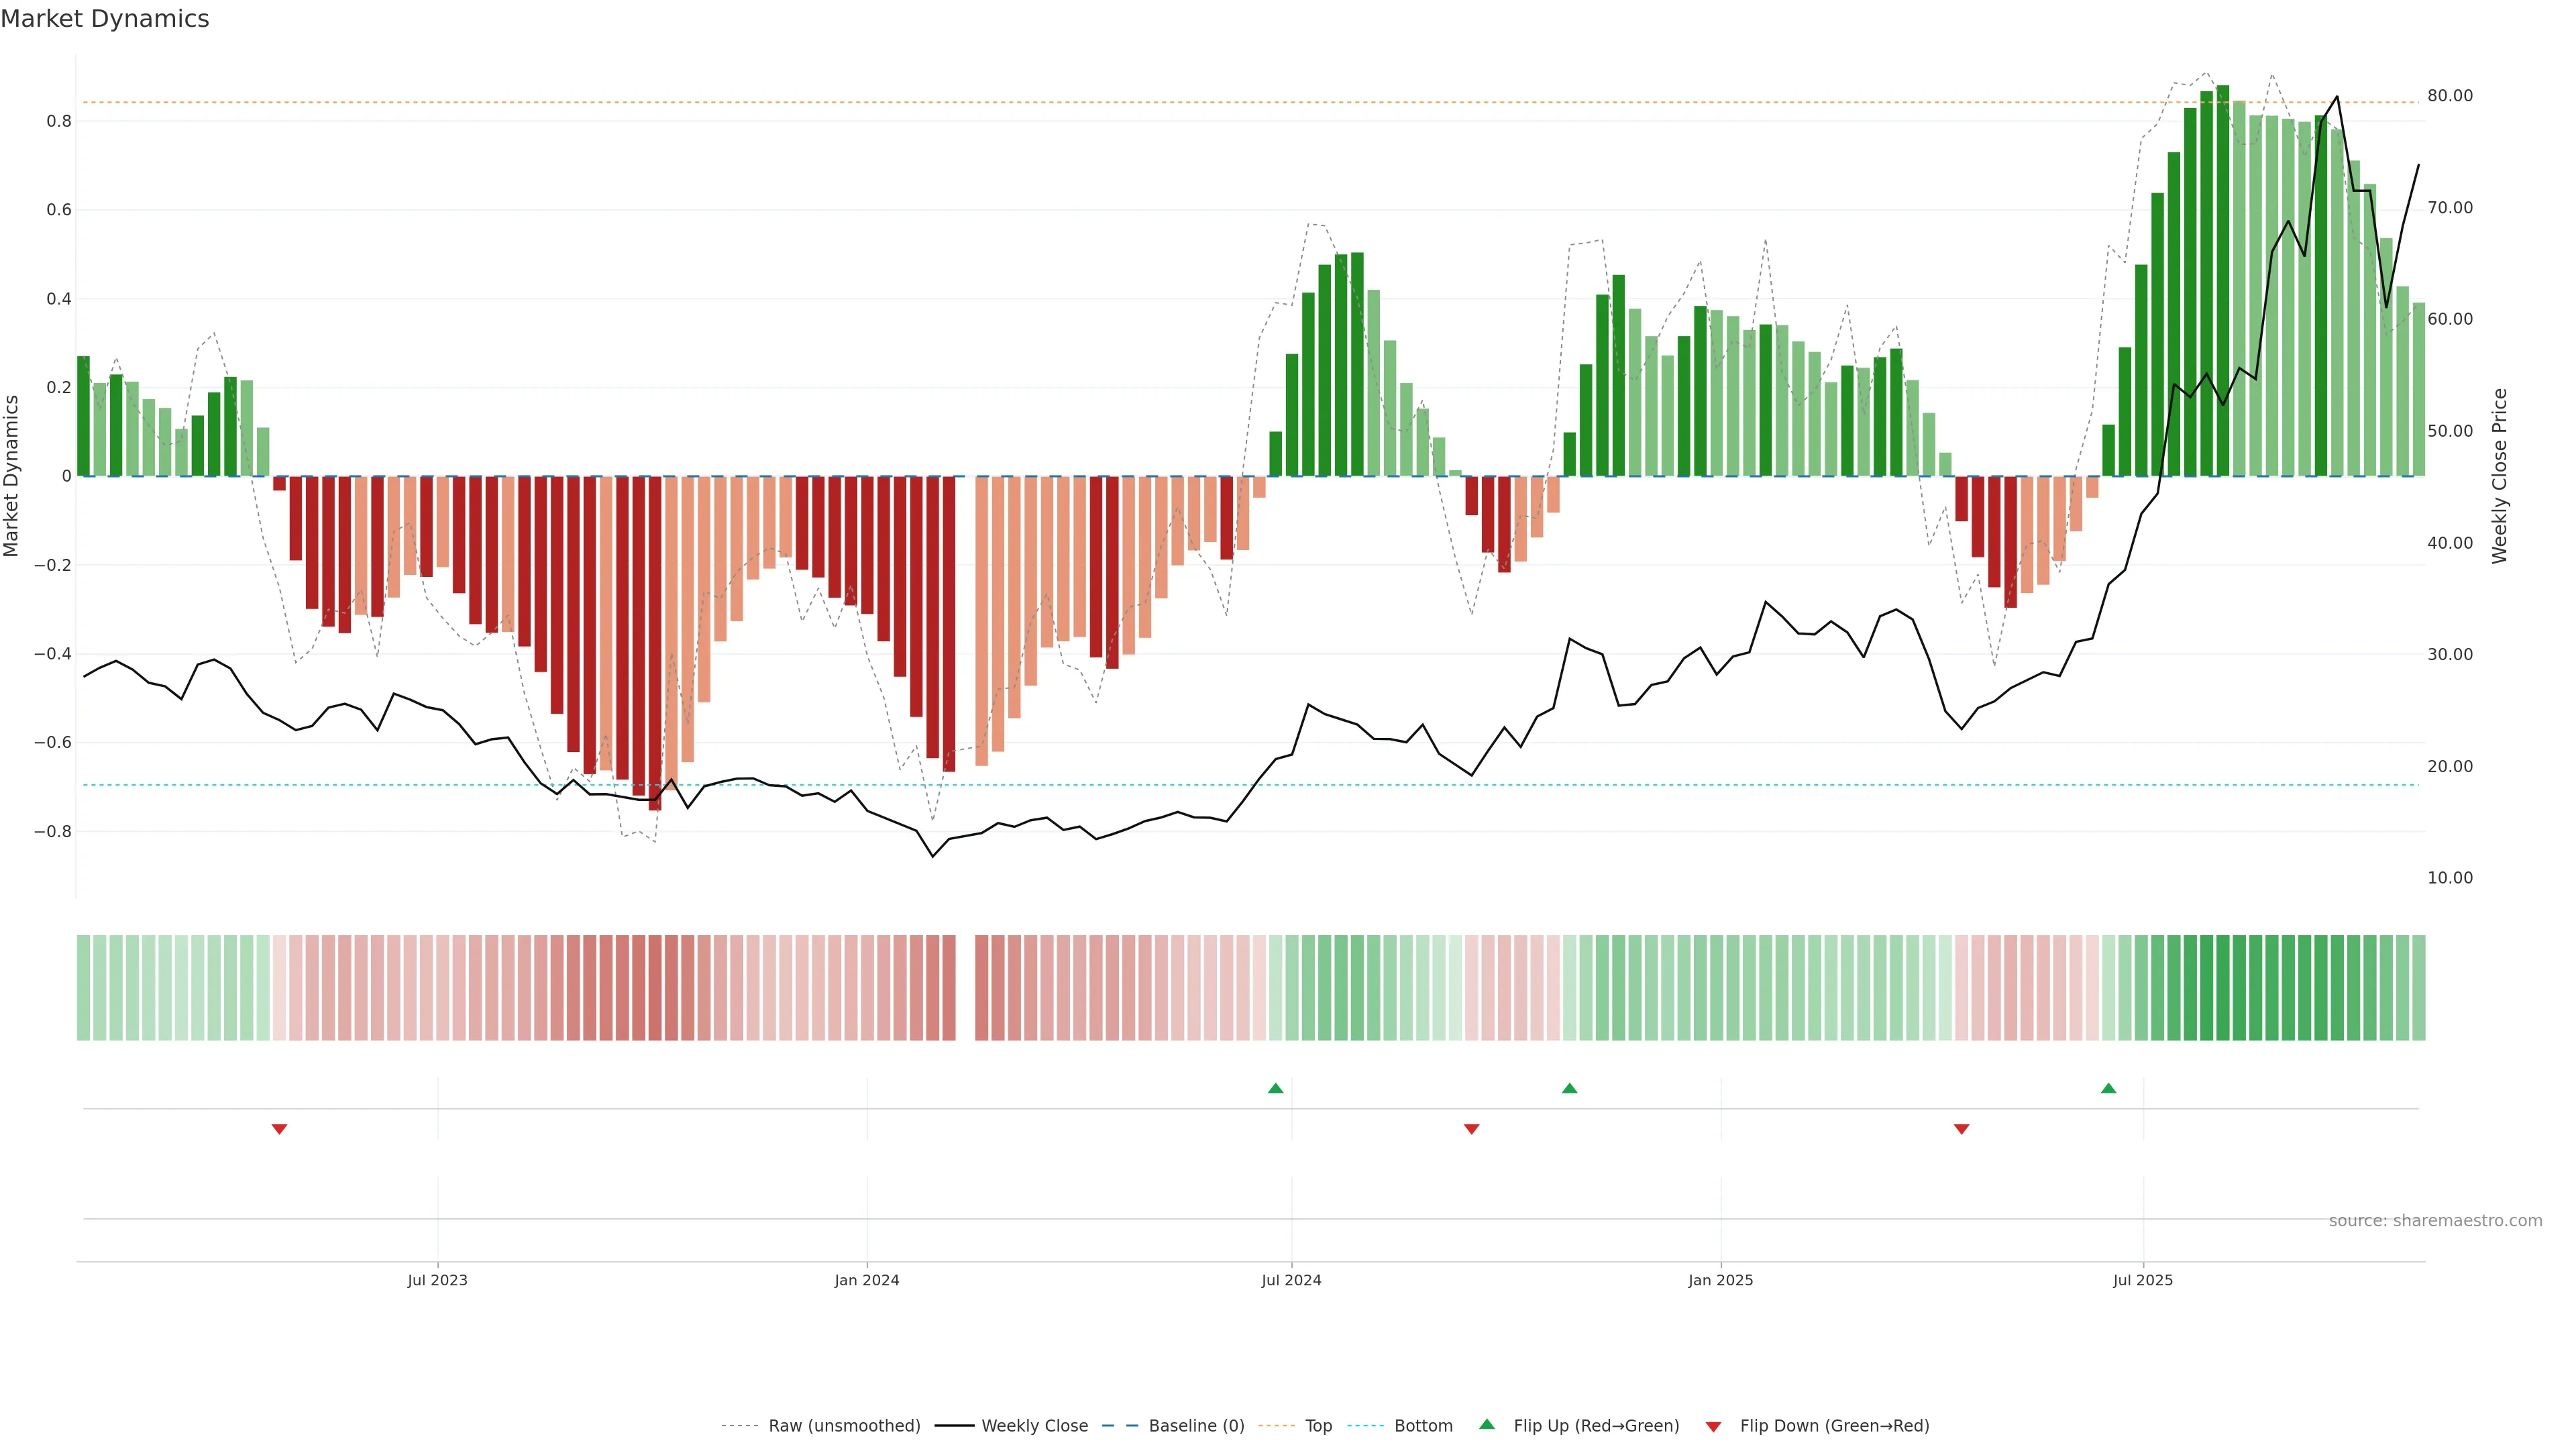
Task: Click the Jan 2024 x-axis label
Action: click(866, 1280)
